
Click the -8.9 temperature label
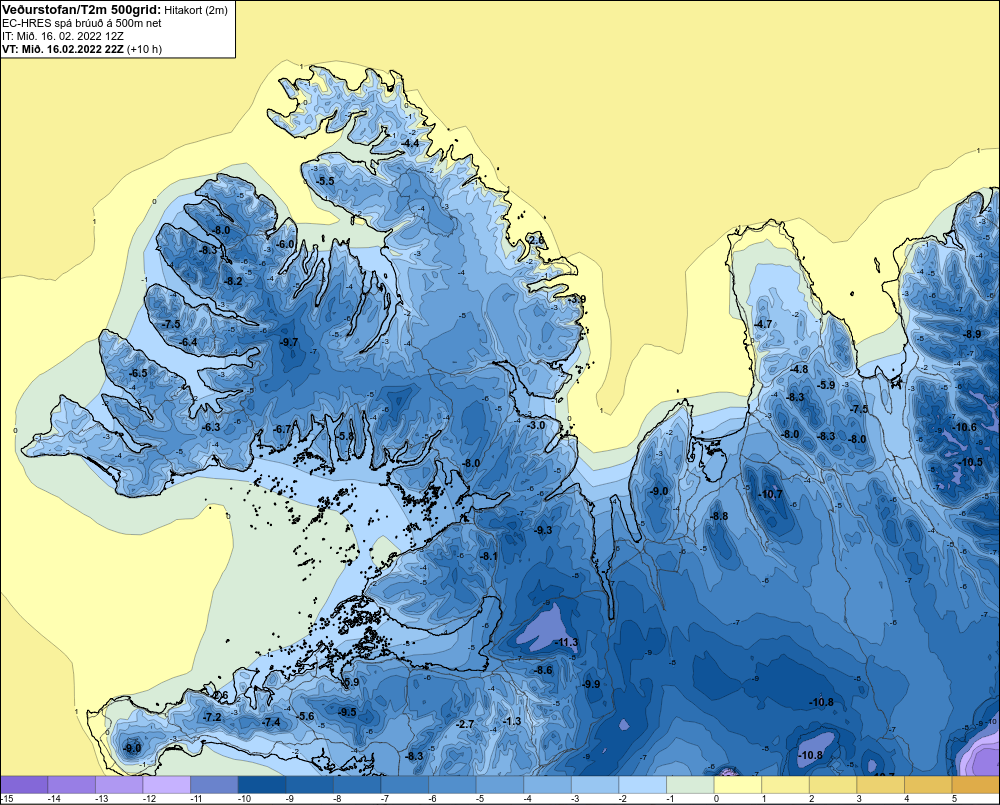(972, 334)
